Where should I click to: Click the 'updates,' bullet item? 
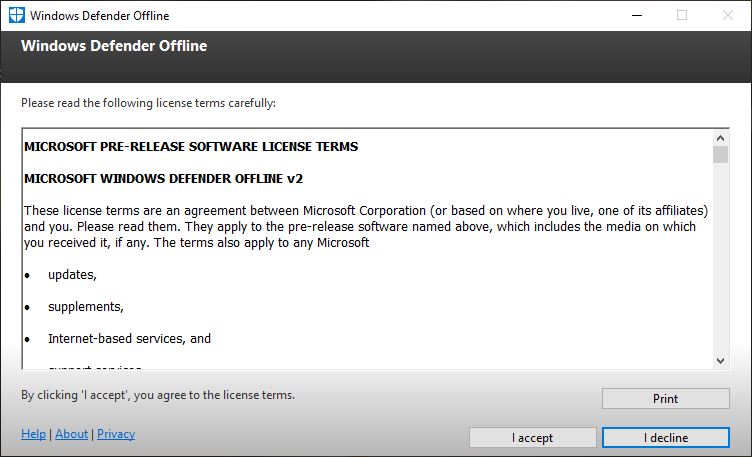point(72,275)
